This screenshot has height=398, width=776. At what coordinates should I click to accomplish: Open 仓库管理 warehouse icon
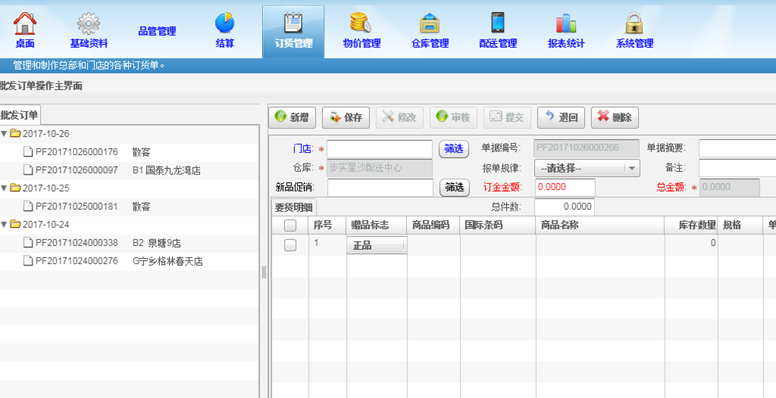click(x=430, y=23)
